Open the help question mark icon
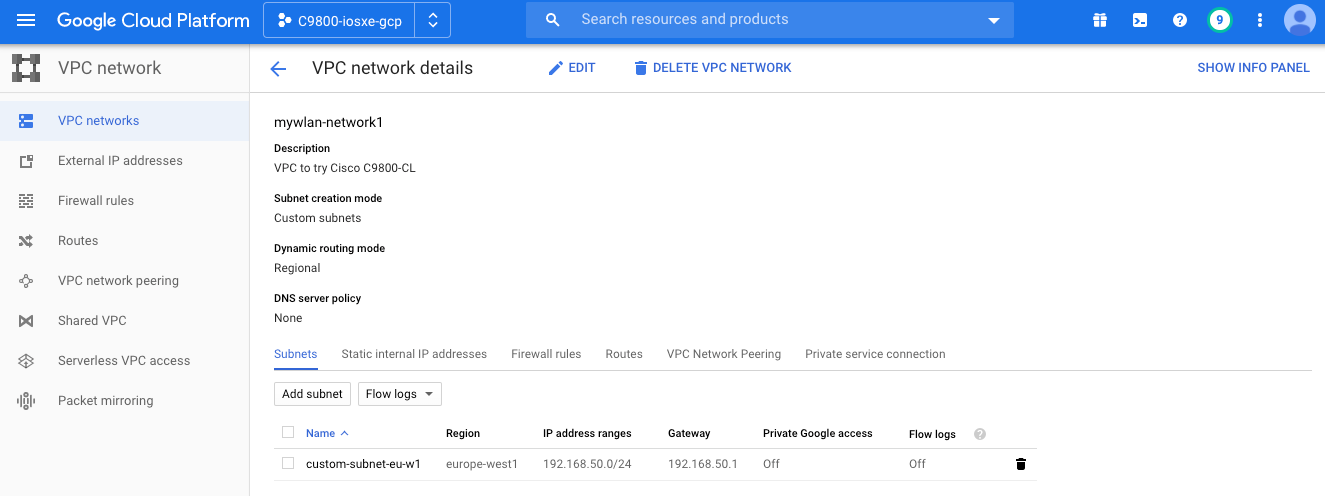The height and width of the screenshot is (496, 1325). (1179, 20)
